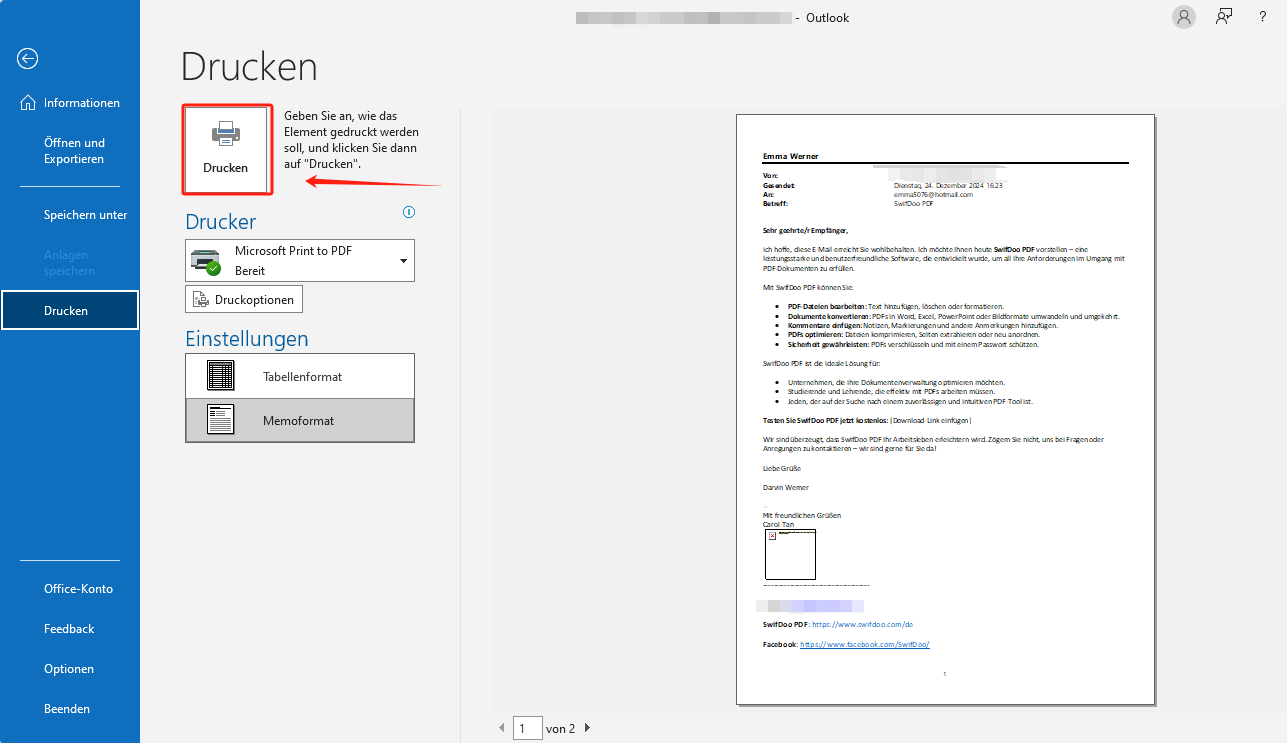Select Tabellenformat print style
Viewport: 1287px width, 743px height.
(300, 376)
